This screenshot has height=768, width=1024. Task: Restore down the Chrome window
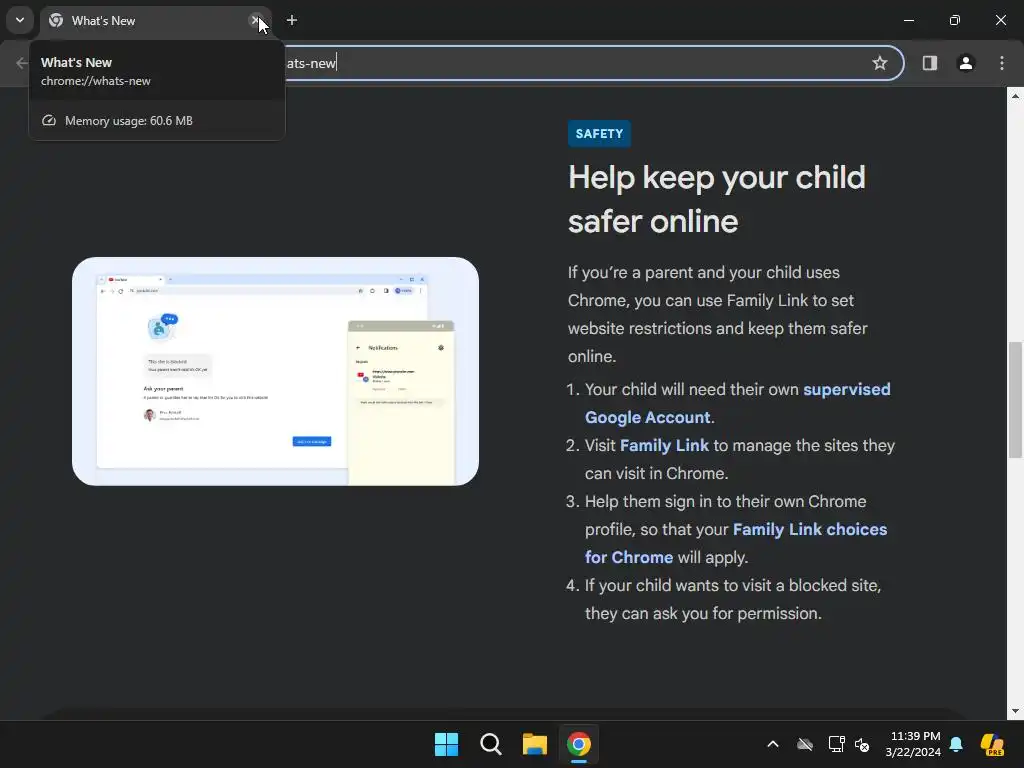pyautogui.click(x=955, y=20)
